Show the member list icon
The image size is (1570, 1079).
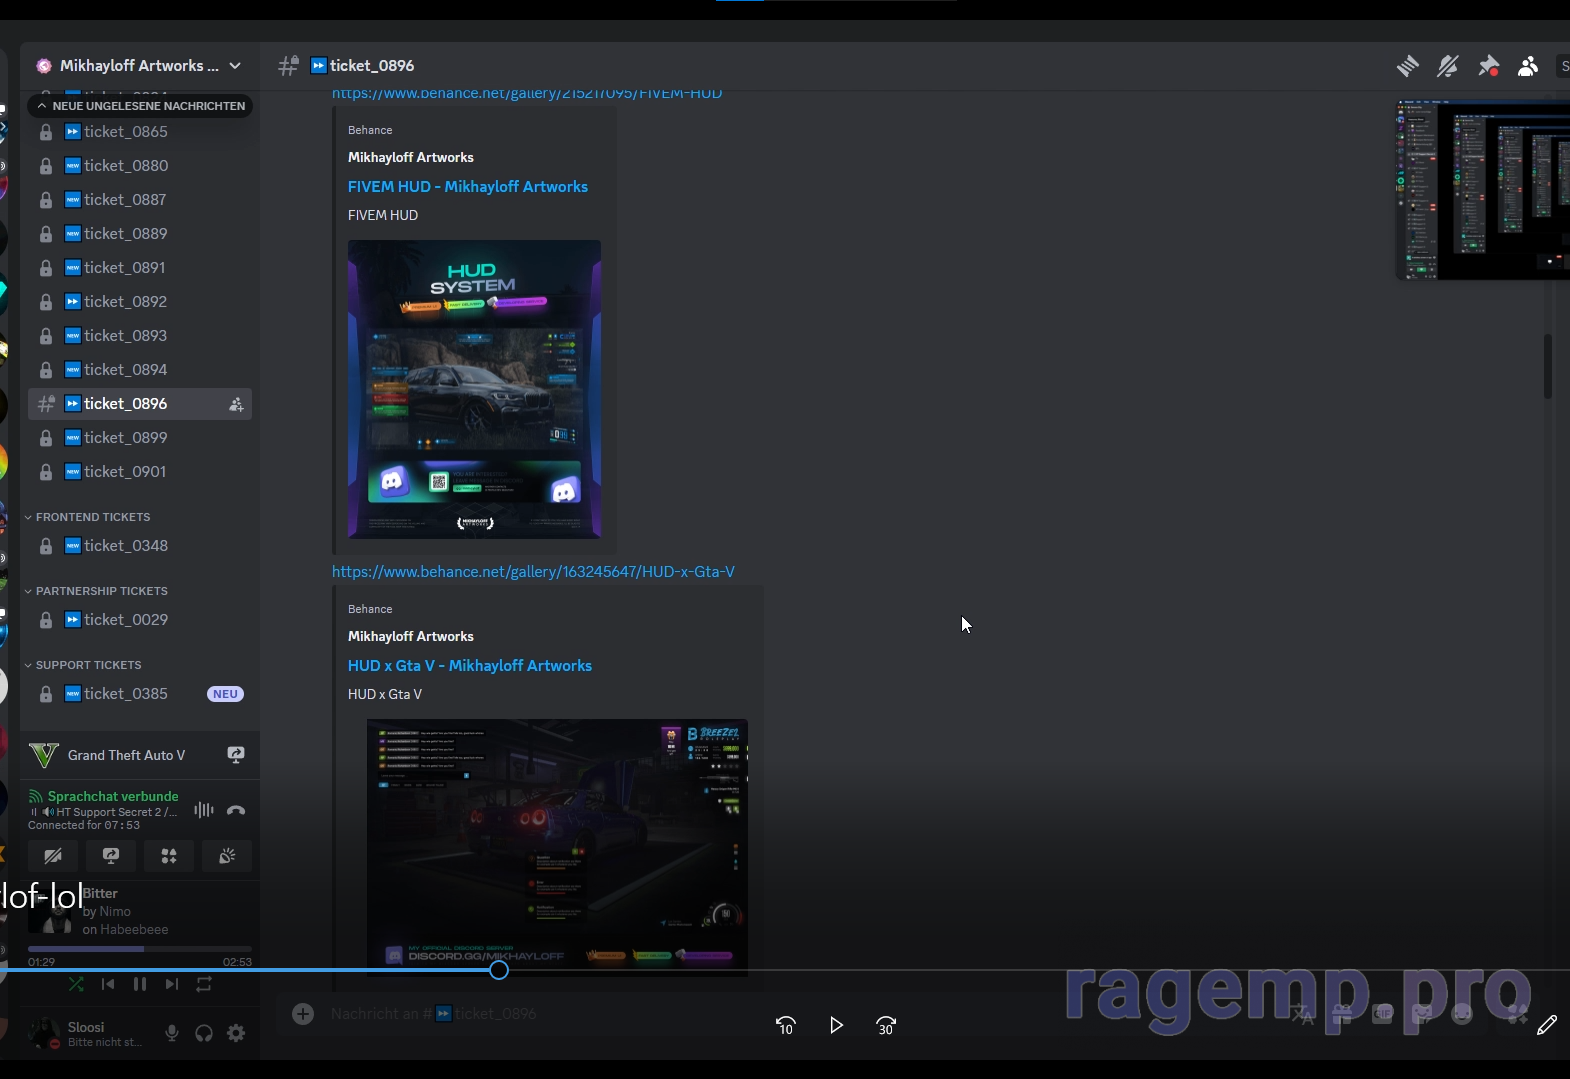click(1528, 66)
